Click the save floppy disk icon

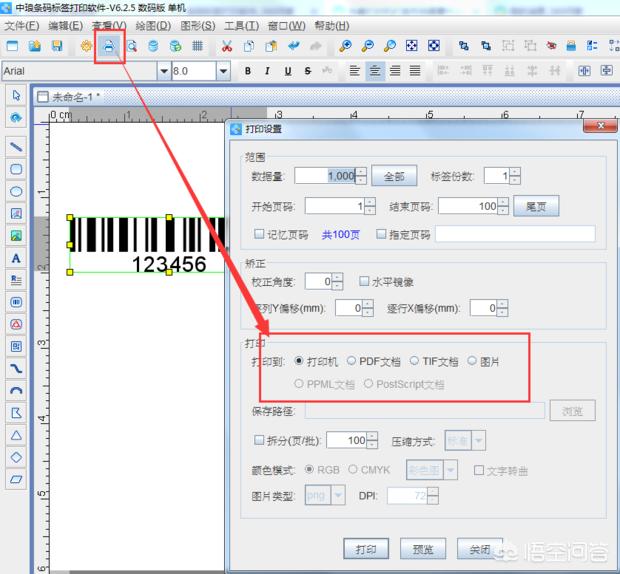57,46
